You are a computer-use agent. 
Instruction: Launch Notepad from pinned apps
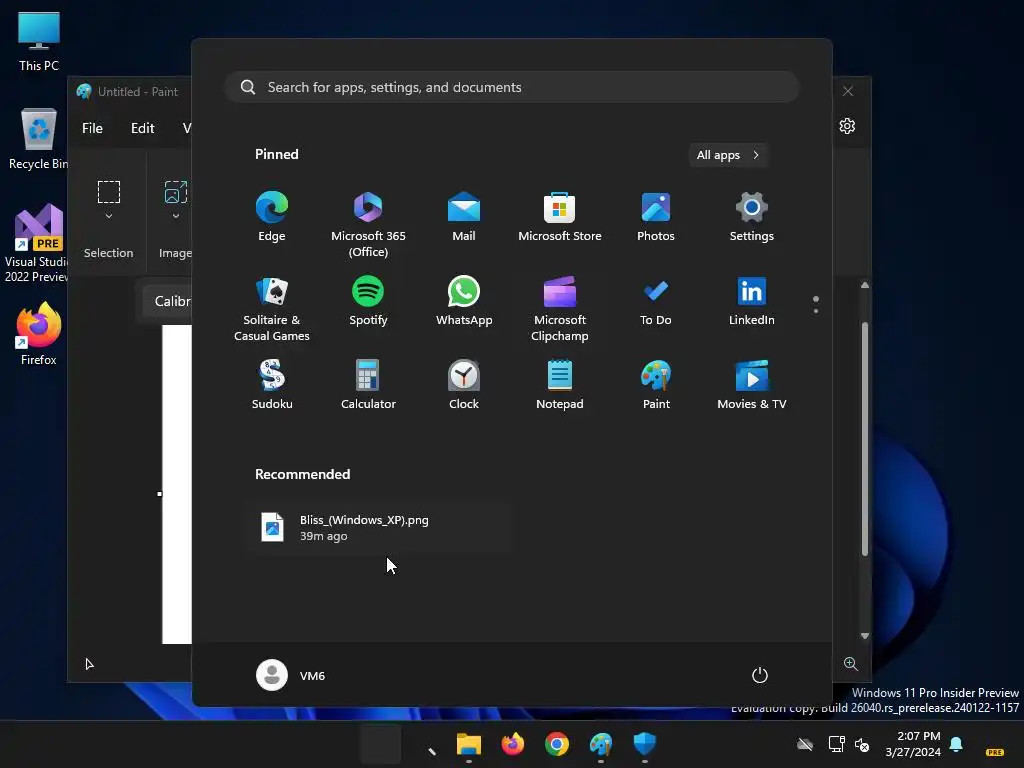pyautogui.click(x=560, y=385)
